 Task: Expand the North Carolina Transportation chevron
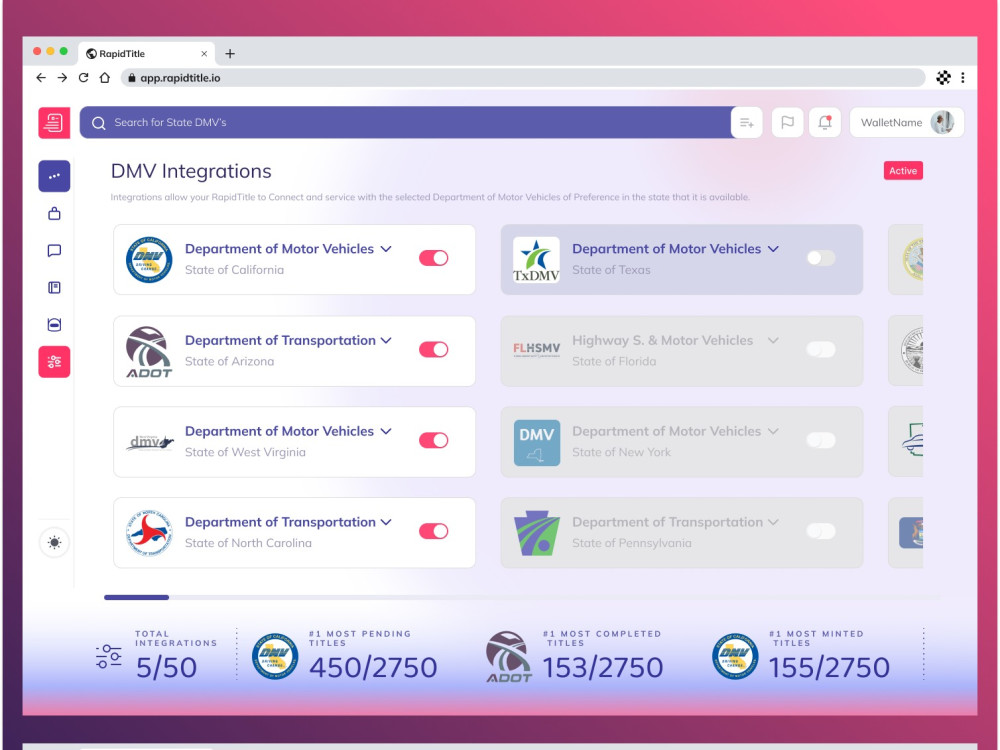[386, 522]
